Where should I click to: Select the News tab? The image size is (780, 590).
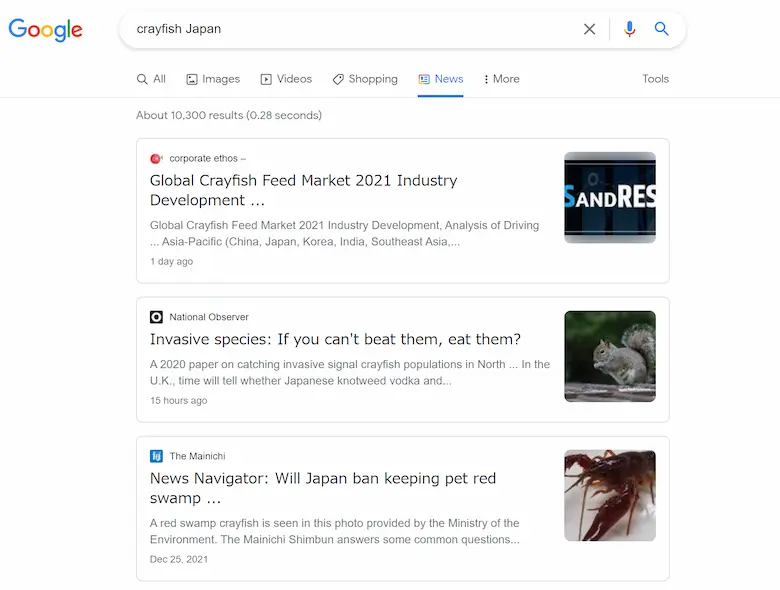coord(441,79)
